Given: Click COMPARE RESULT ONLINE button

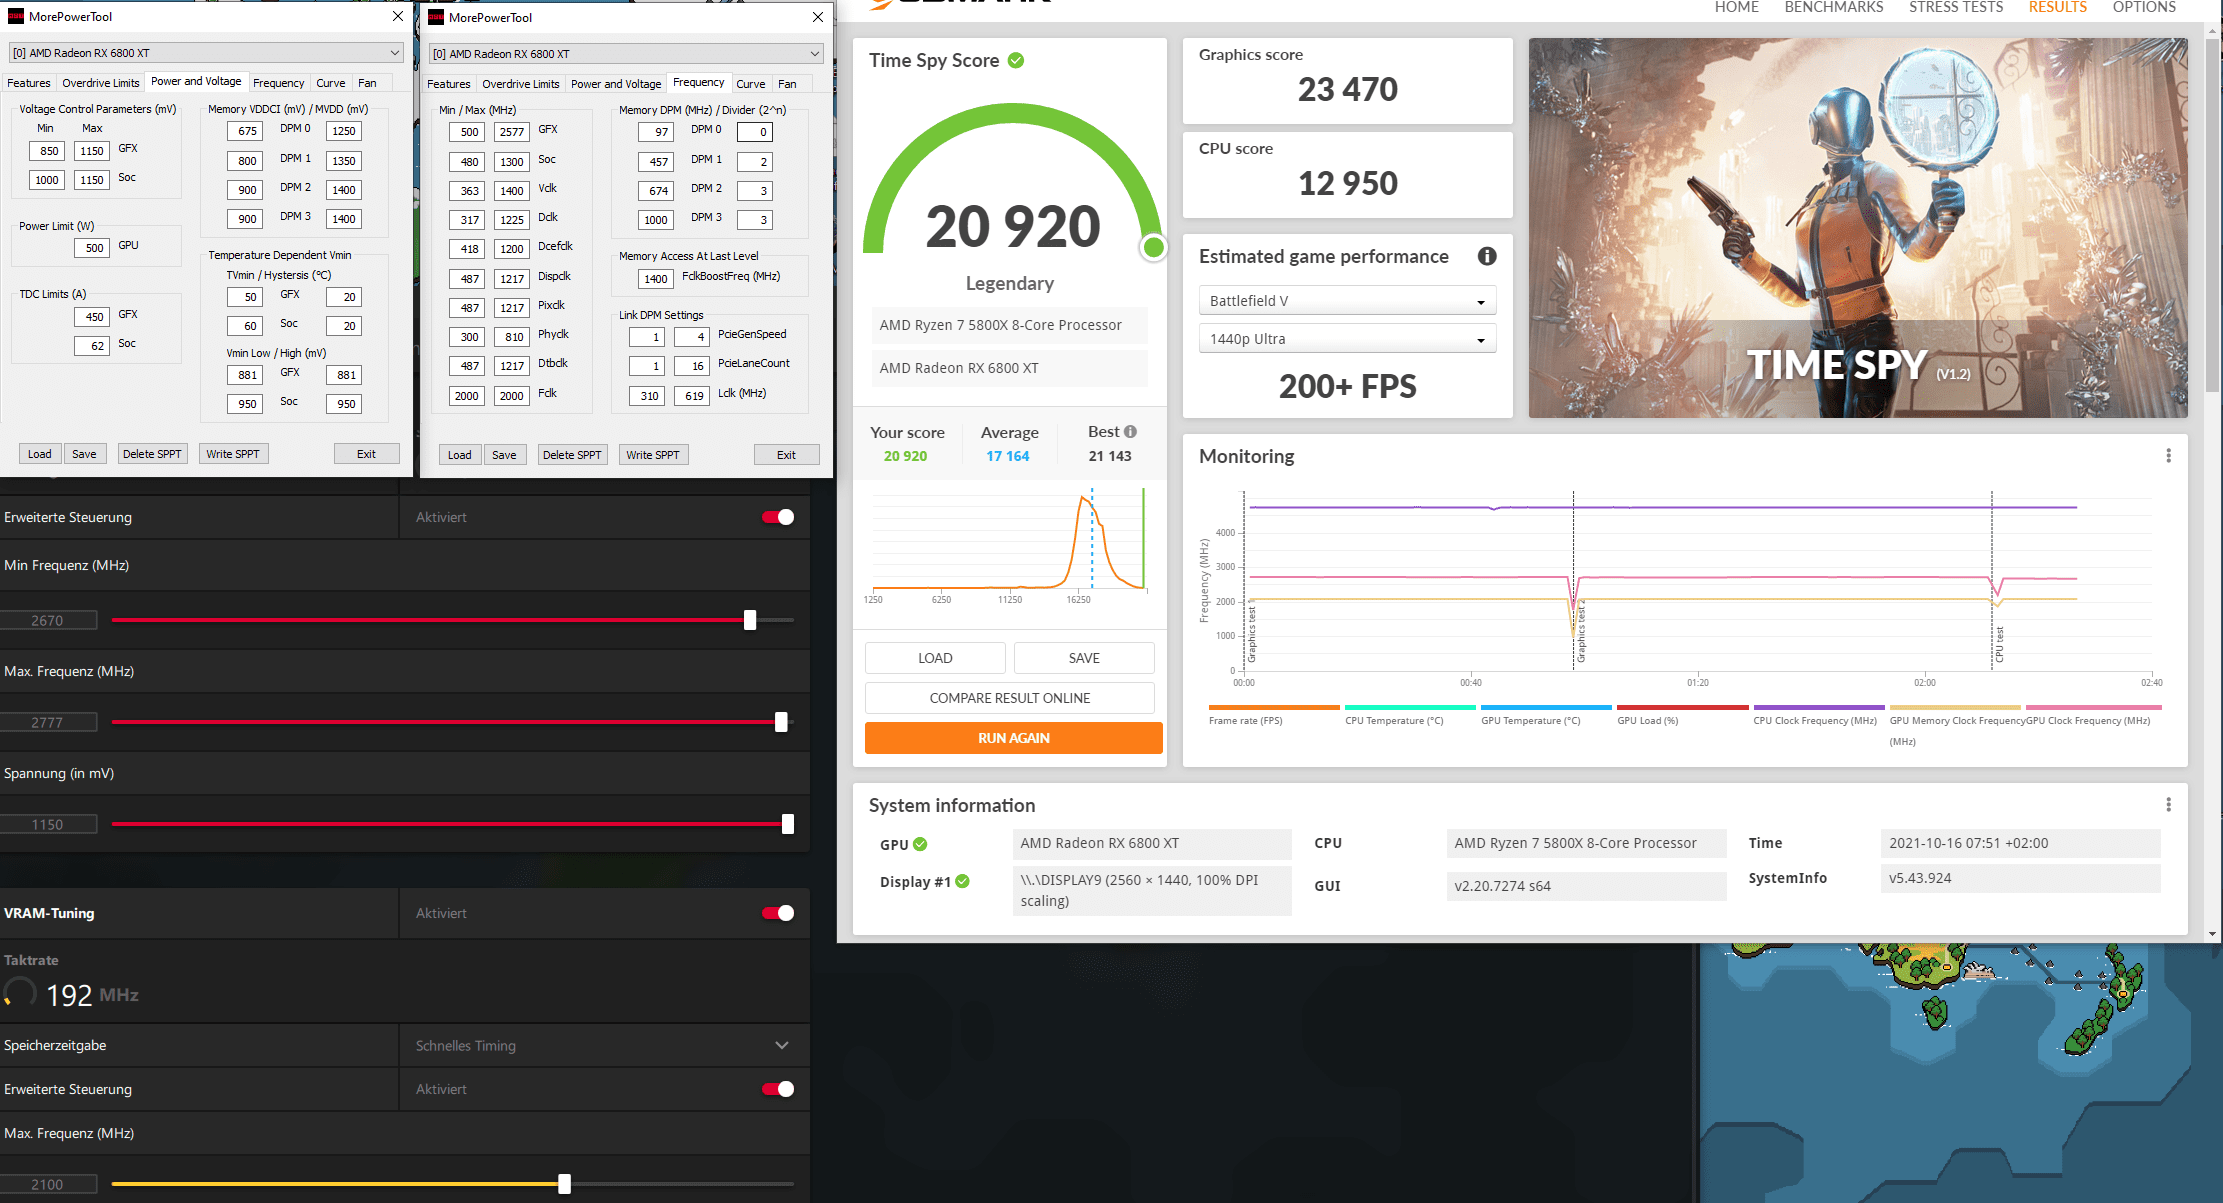Looking at the screenshot, I should point(1009,698).
